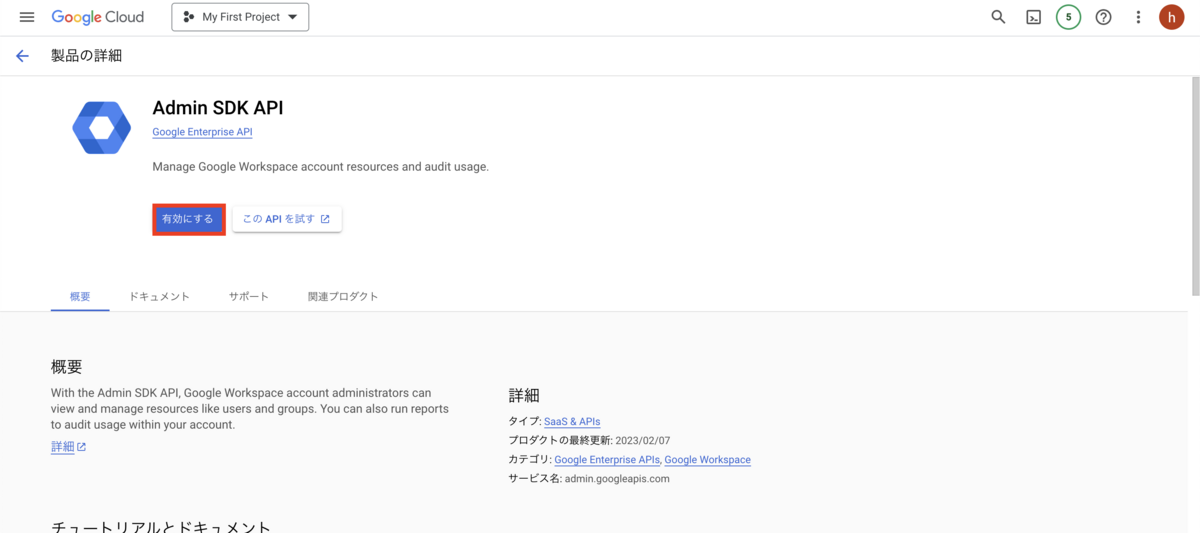Open the three-dot more options menu
The width and height of the screenshot is (1200, 533).
1138,17
